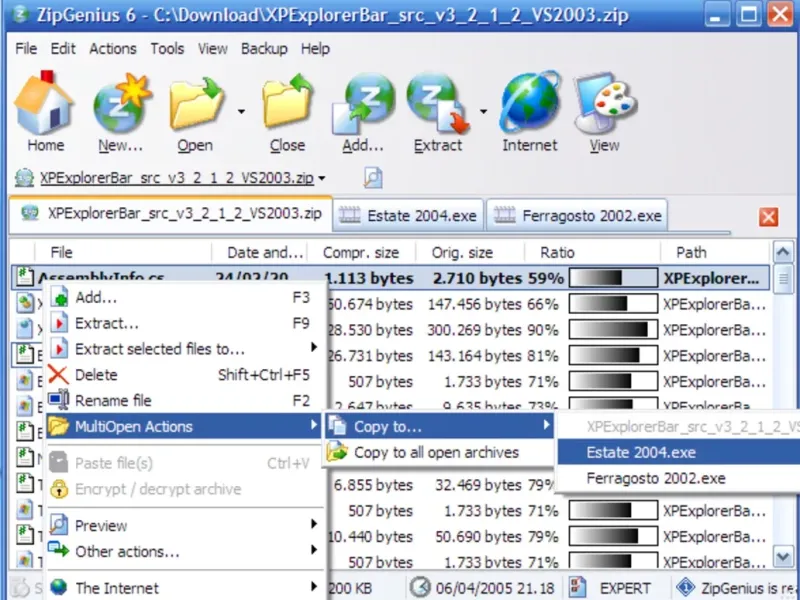The height and width of the screenshot is (600, 800).
Task: Open the File menu
Action: (x=26, y=48)
